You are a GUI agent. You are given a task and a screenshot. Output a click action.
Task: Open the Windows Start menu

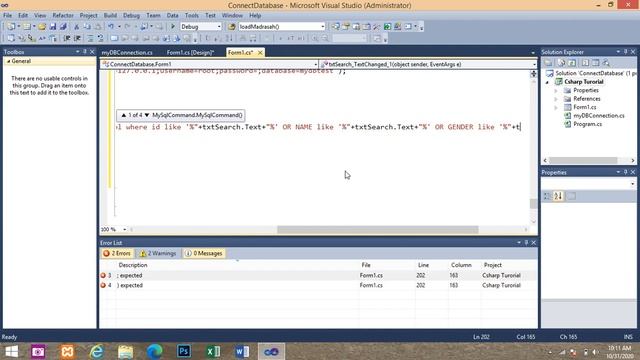point(11,351)
